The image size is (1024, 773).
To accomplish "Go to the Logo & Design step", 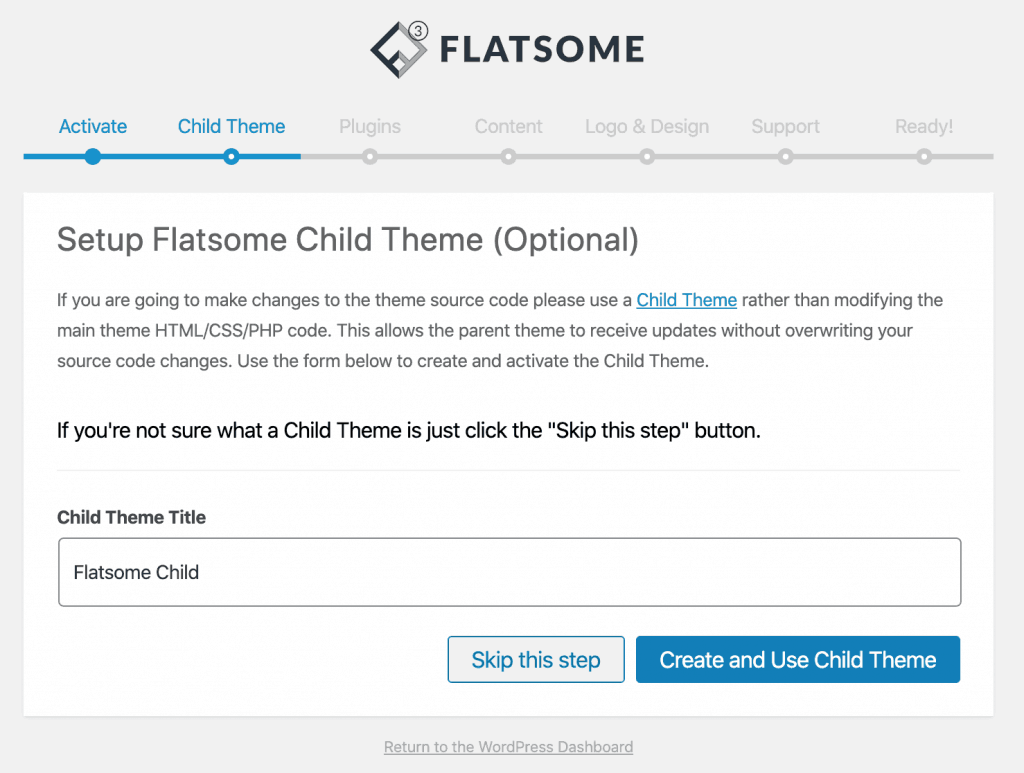I will click(646, 126).
